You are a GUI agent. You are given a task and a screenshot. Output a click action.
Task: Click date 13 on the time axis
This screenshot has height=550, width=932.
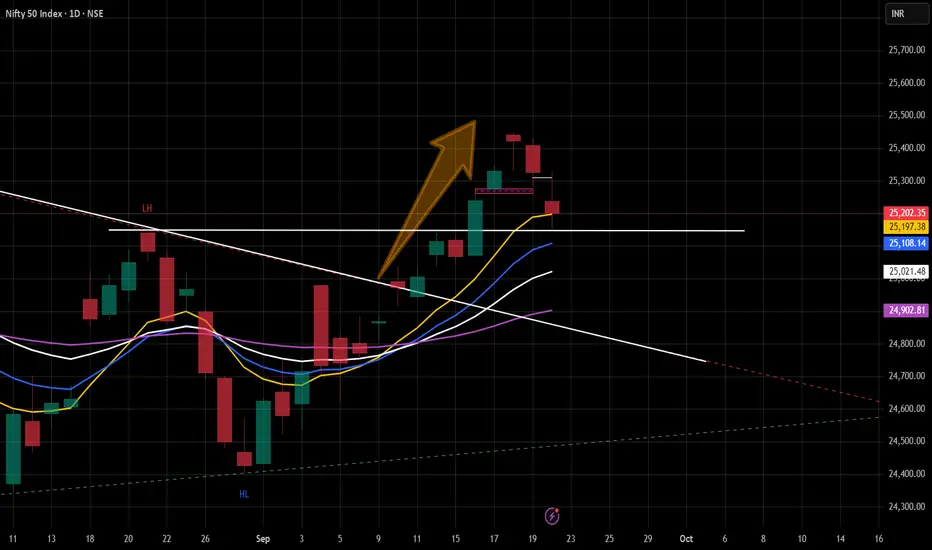(52, 539)
